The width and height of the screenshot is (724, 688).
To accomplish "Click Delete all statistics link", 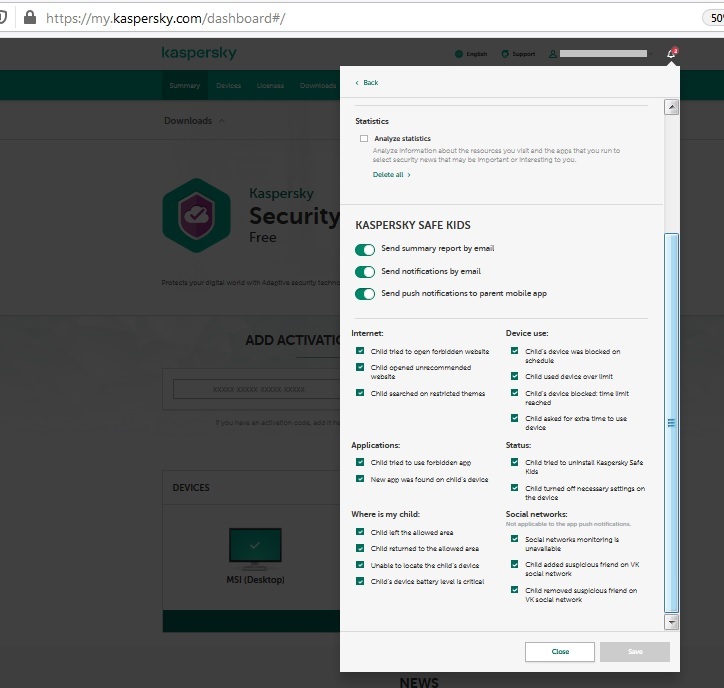I will pyautogui.click(x=392, y=175).
